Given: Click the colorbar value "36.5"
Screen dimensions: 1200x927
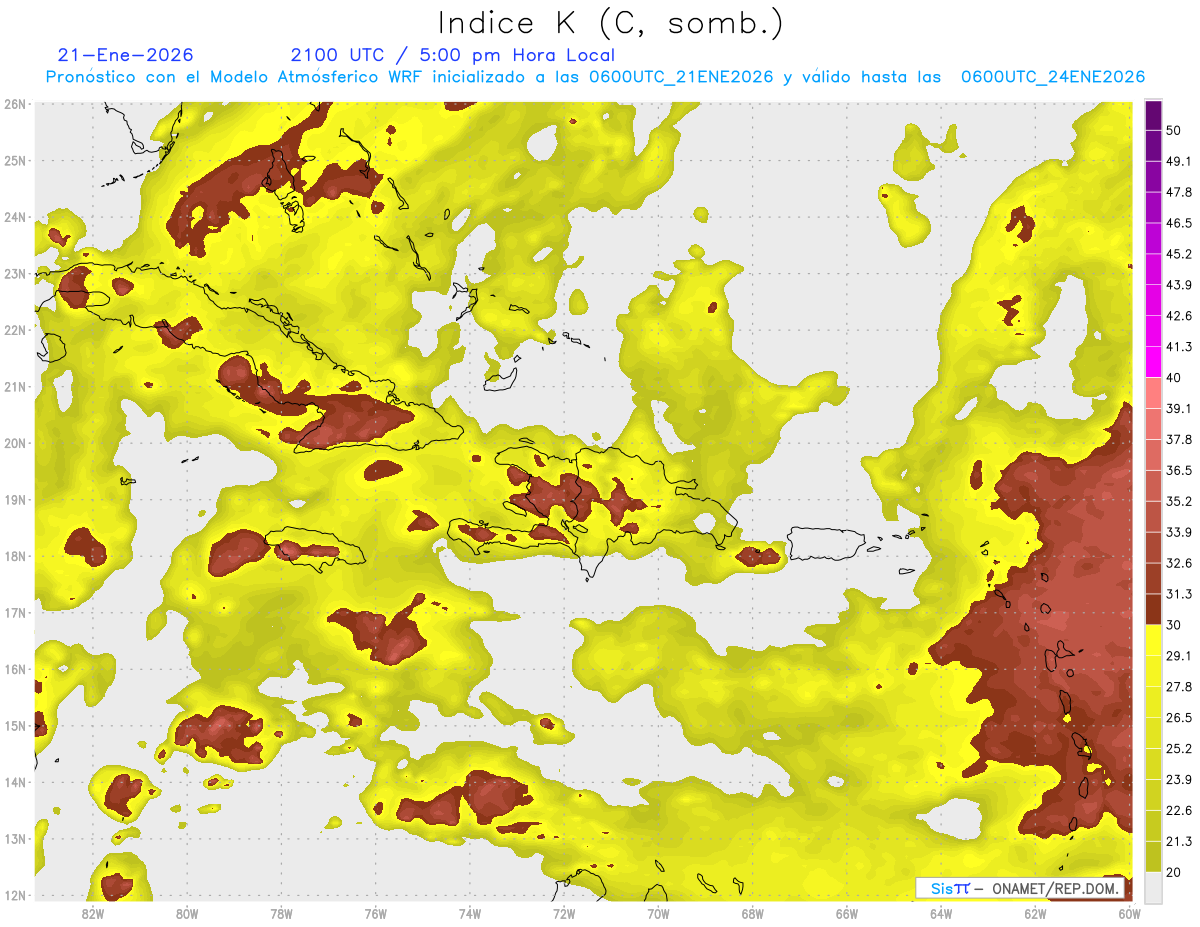Looking at the screenshot, I should click(x=1178, y=470).
